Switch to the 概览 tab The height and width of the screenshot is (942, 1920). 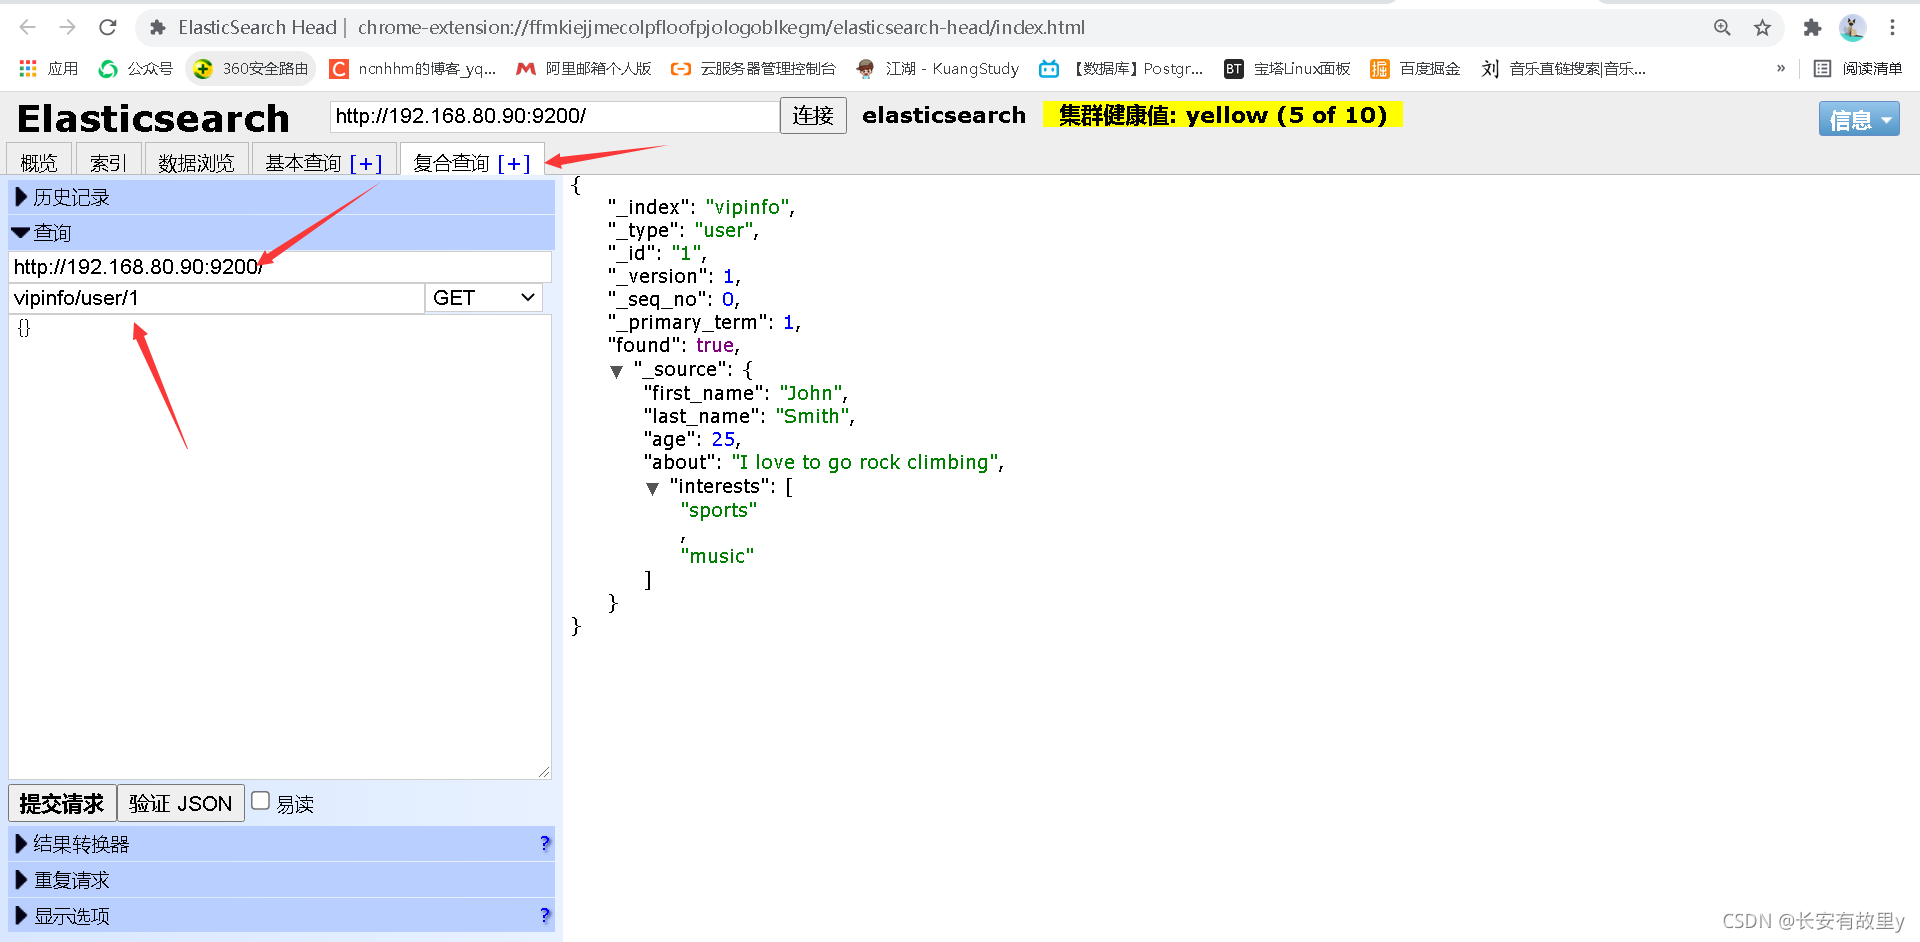coord(39,161)
